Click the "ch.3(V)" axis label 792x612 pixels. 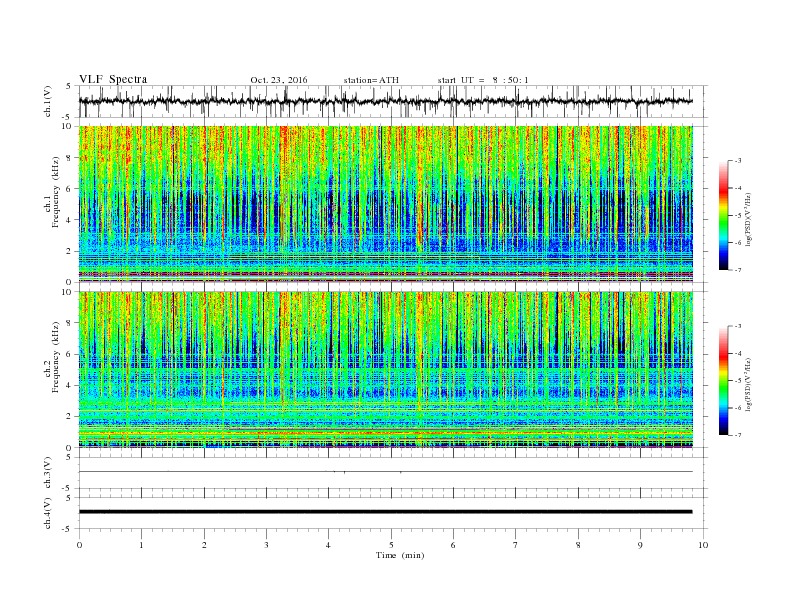[x=48, y=473]
